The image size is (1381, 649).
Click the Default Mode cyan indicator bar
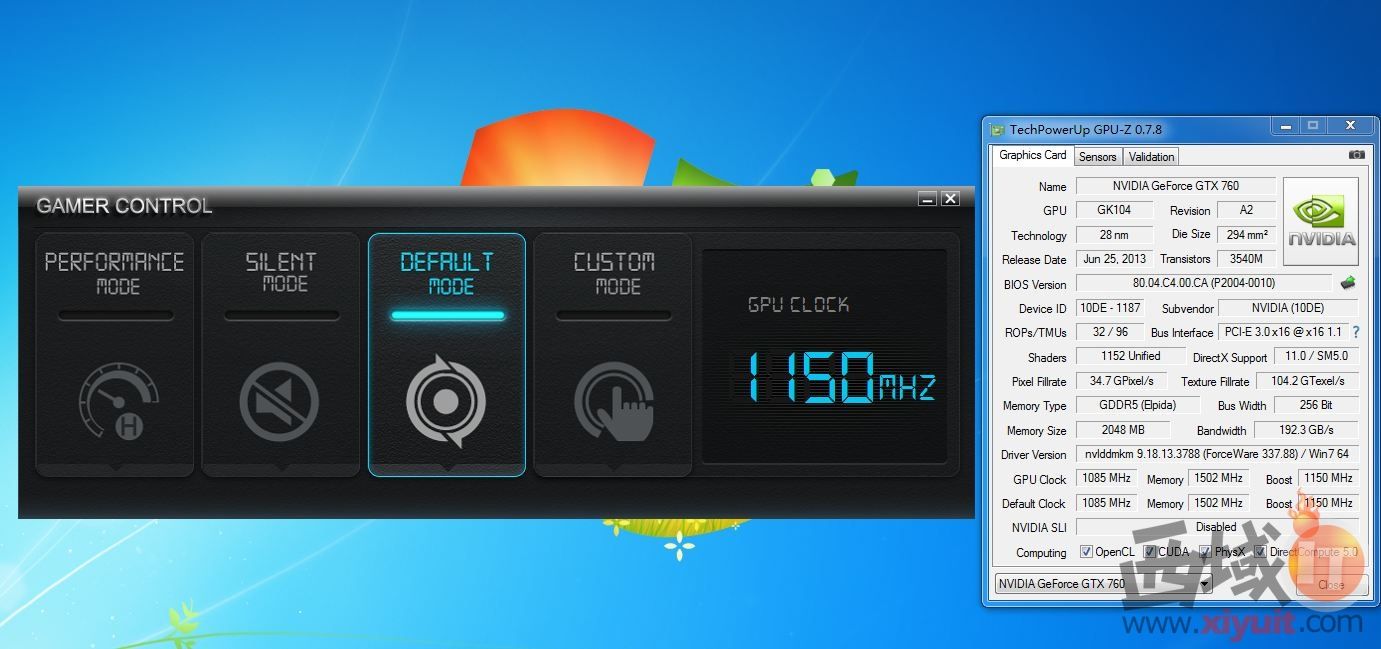coord(447,316)
